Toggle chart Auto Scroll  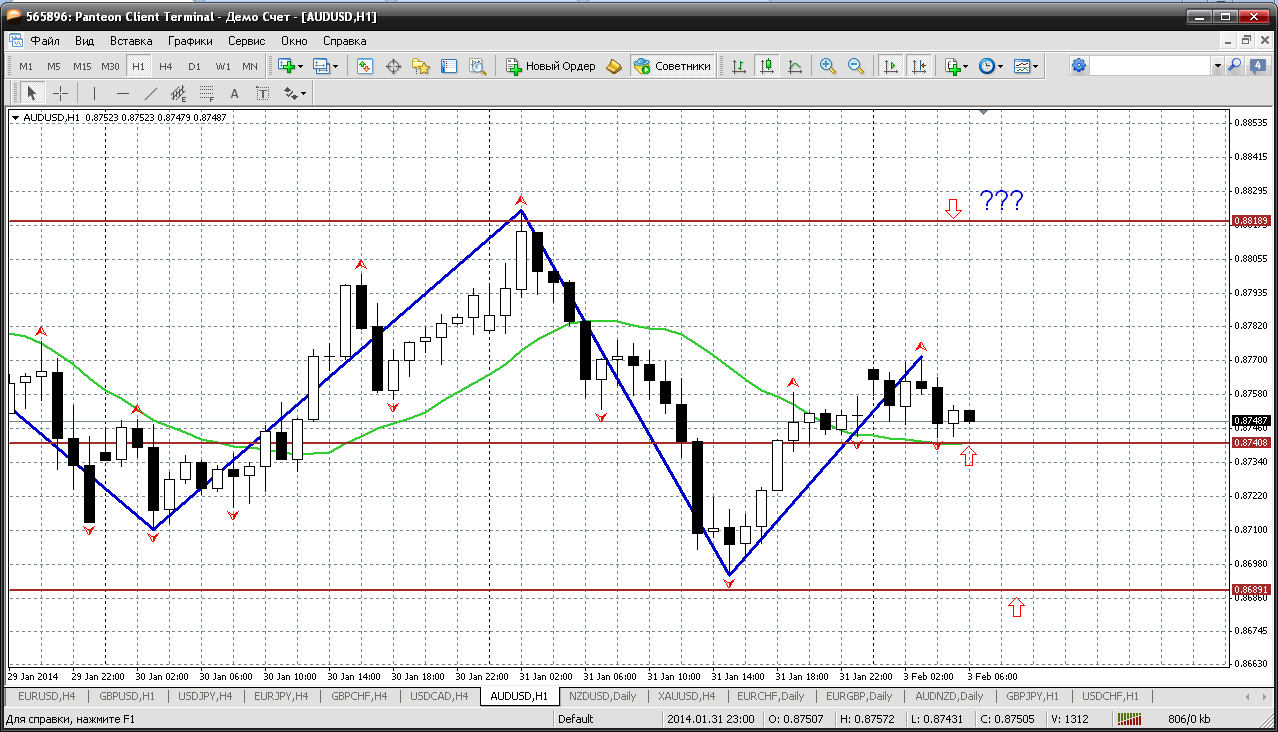[x=890, y=66]
